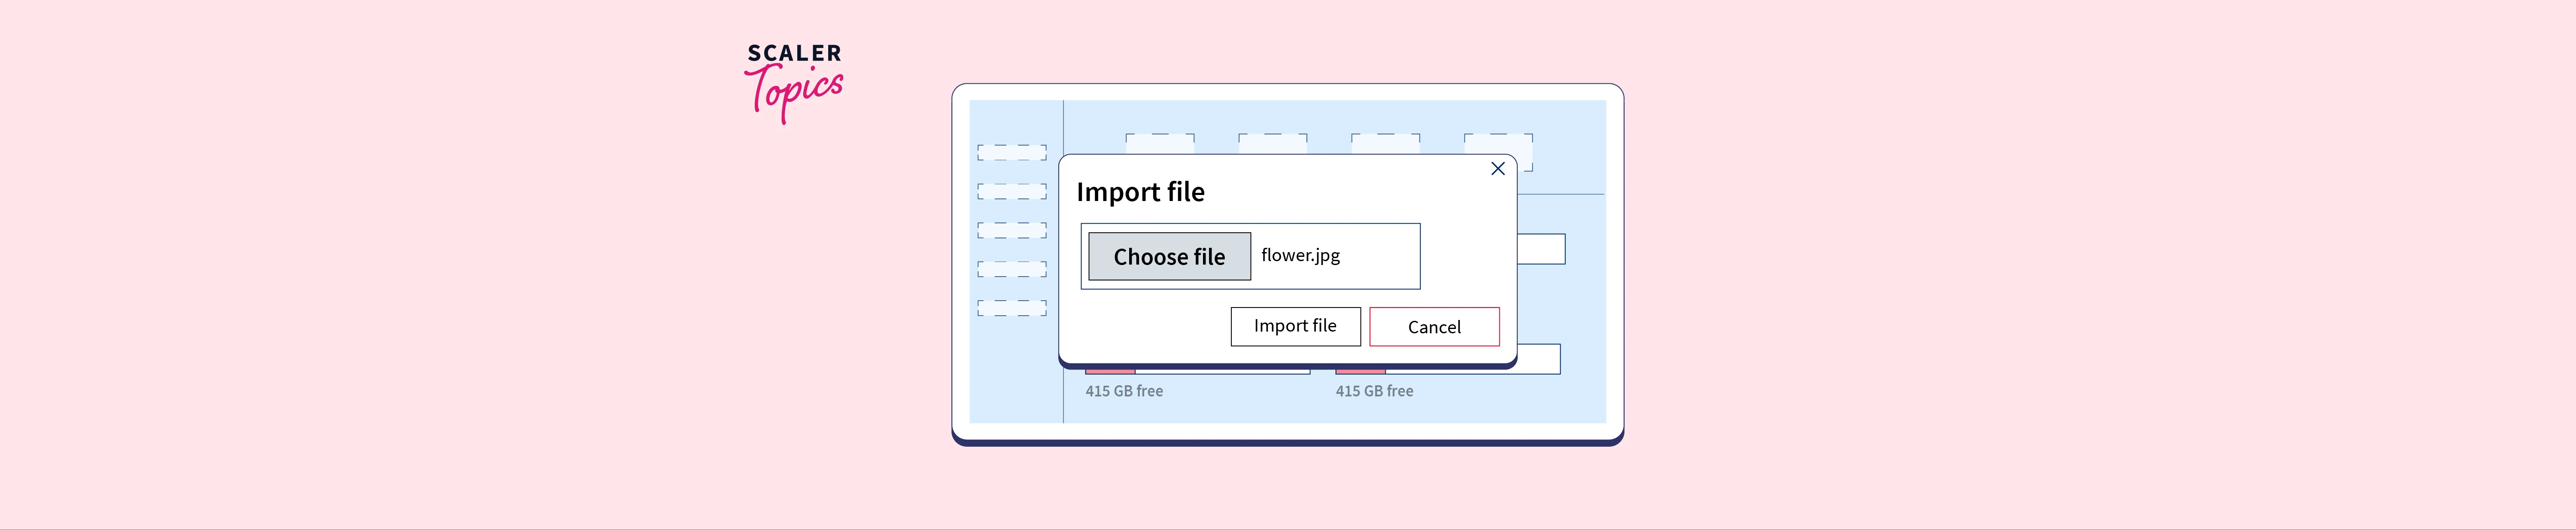The height and width of the screenshot is (530, 2576).
Task: Click the Import file button
Action: (1295, 326)
